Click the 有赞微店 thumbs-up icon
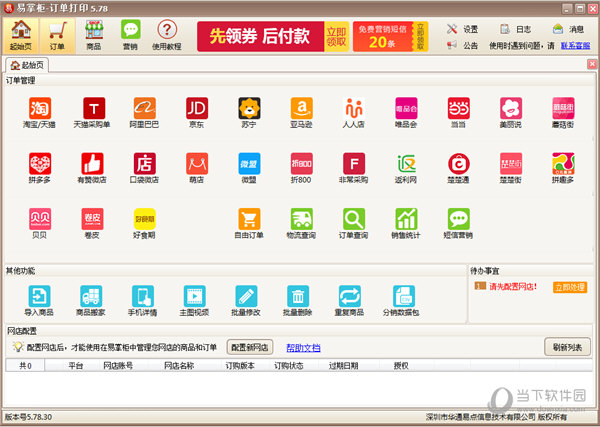600x427 pixels. 92,164
